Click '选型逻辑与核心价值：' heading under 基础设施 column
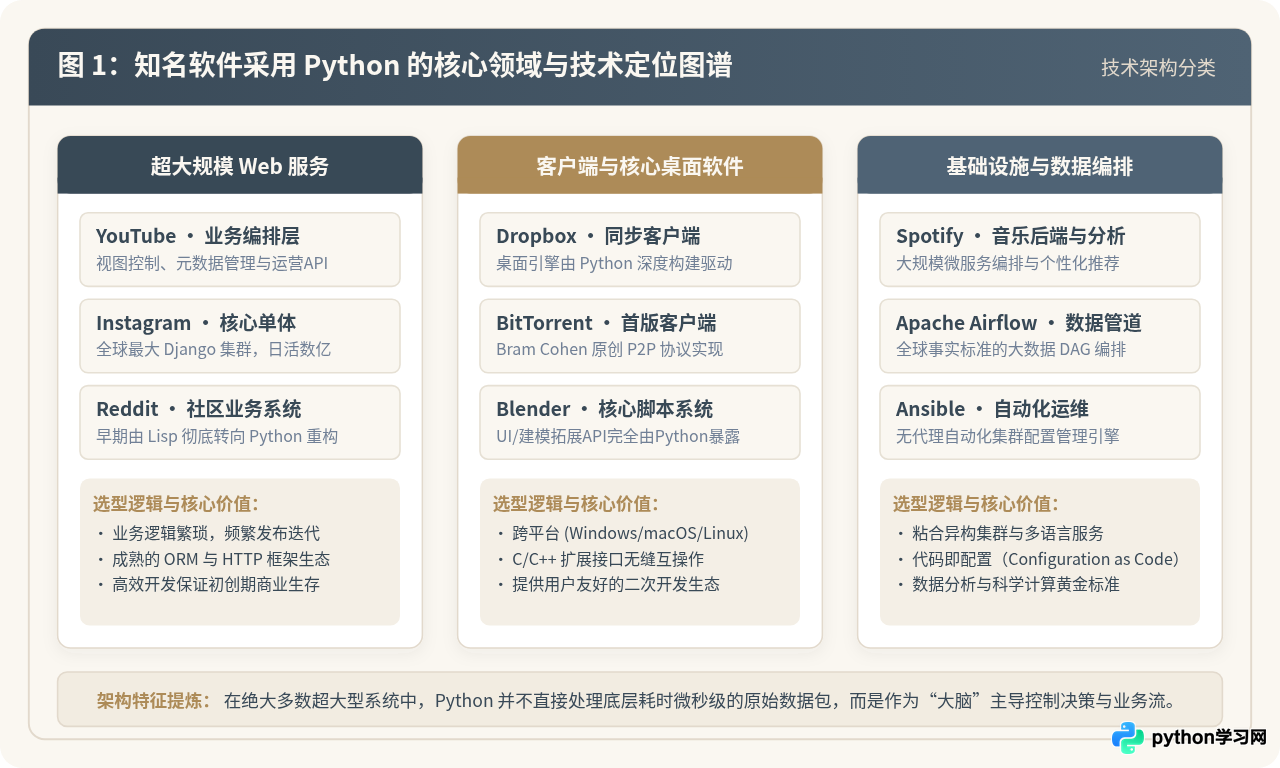 click(976, 504)
